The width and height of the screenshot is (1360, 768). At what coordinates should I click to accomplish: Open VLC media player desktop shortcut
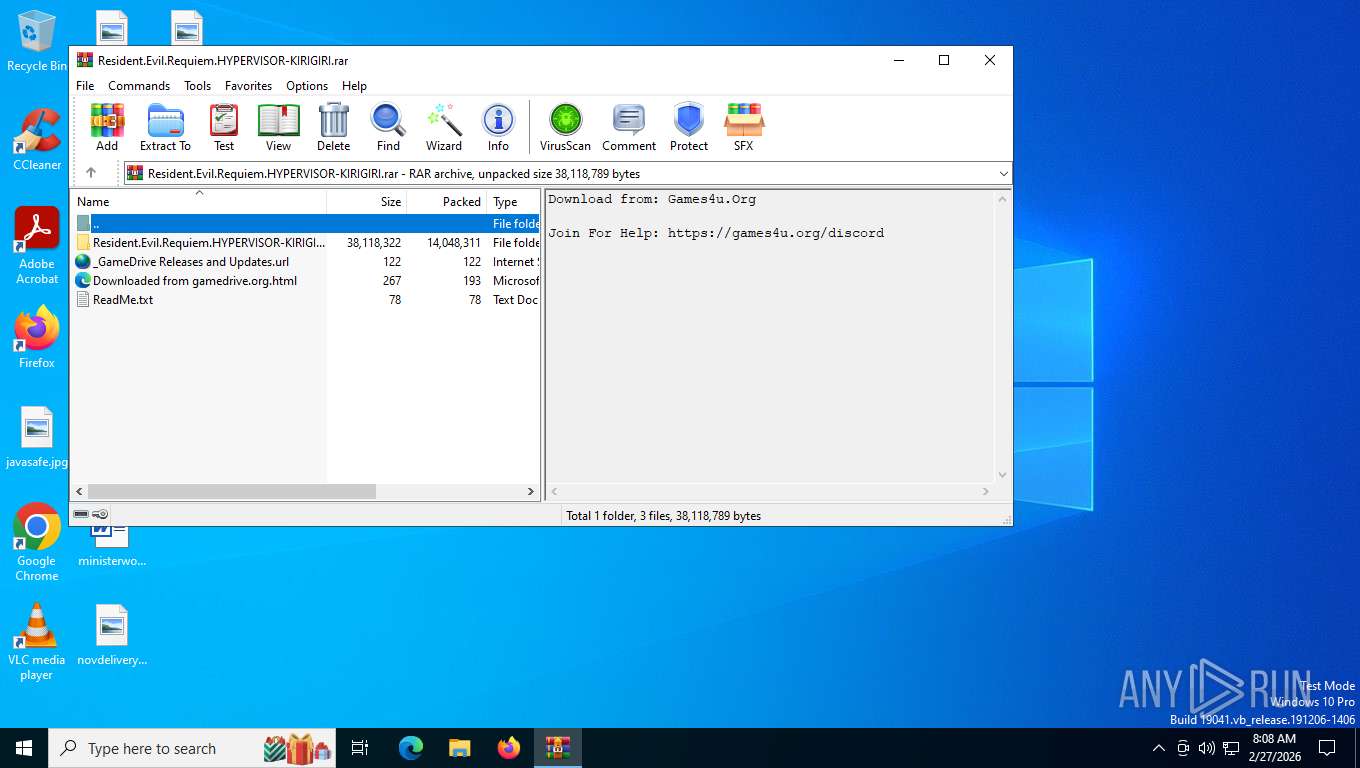click(37, 641)
